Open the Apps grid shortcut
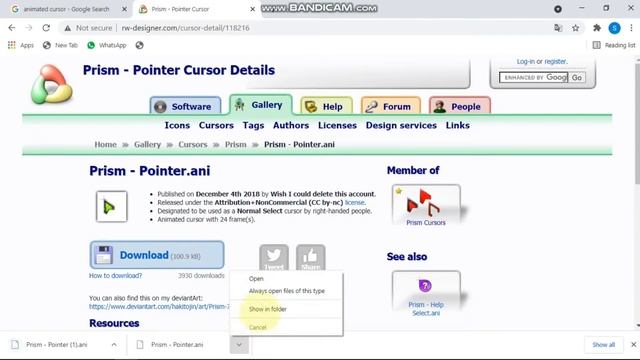 21,45
